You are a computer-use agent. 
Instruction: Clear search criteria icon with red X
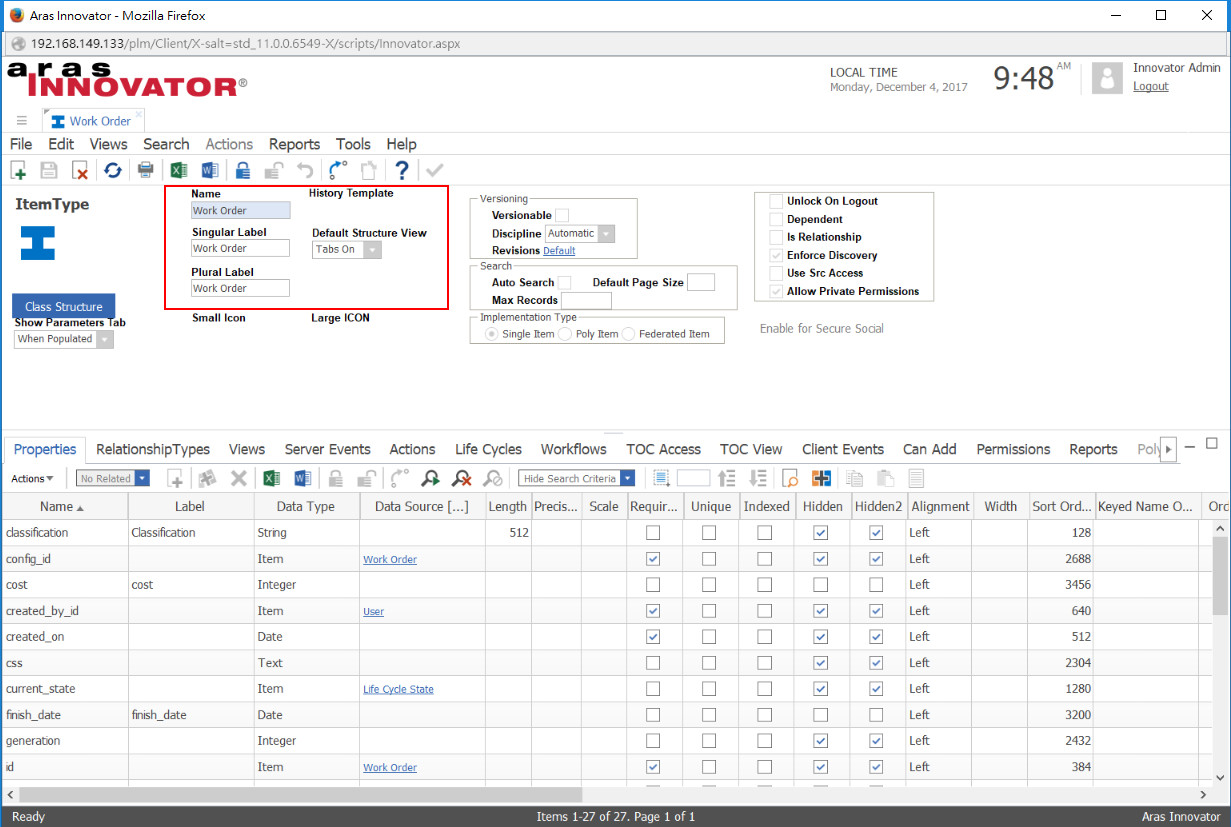pos(462,478)
